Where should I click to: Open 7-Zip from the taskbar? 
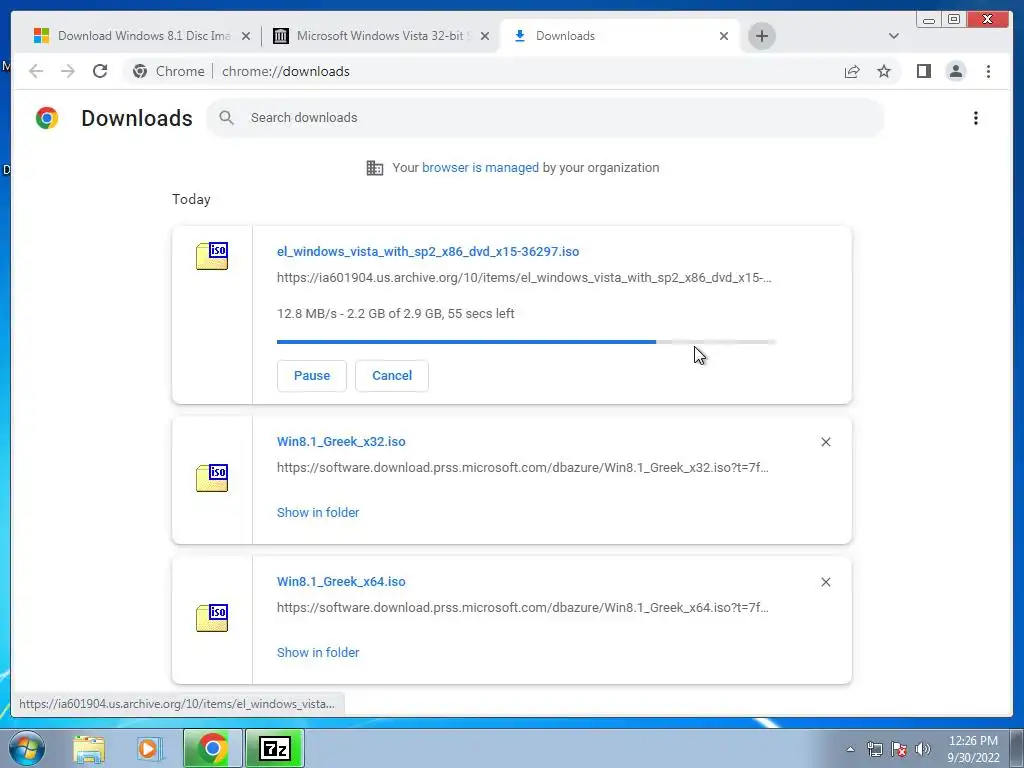[275, 748]
